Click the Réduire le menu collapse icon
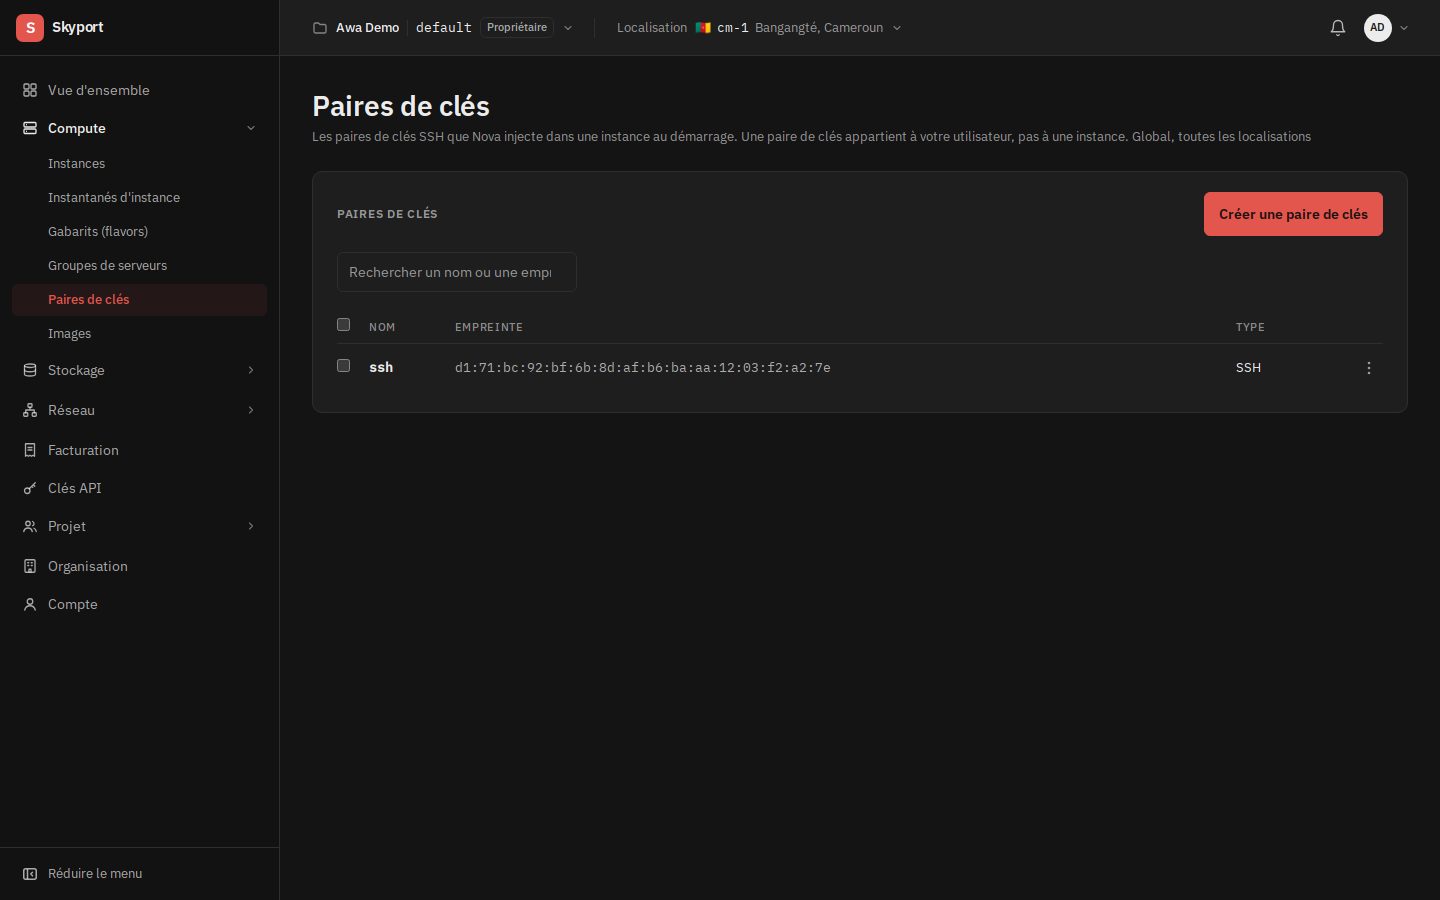The width and height of the screenshot is (1440, 900). tap(30, 874)
